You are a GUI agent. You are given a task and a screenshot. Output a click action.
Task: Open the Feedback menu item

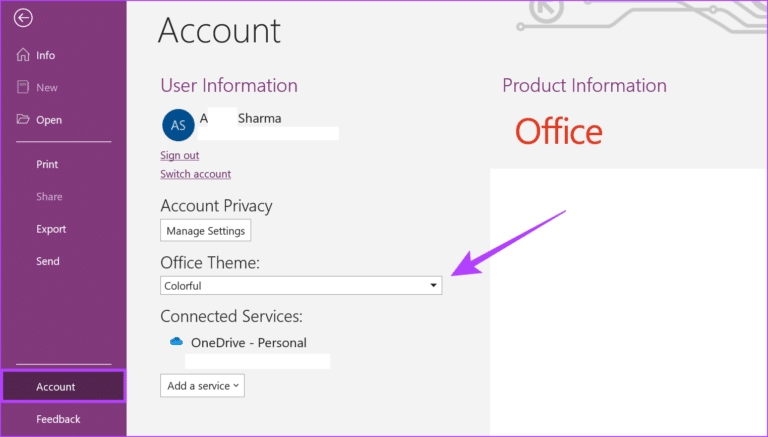tap(58, 419)
